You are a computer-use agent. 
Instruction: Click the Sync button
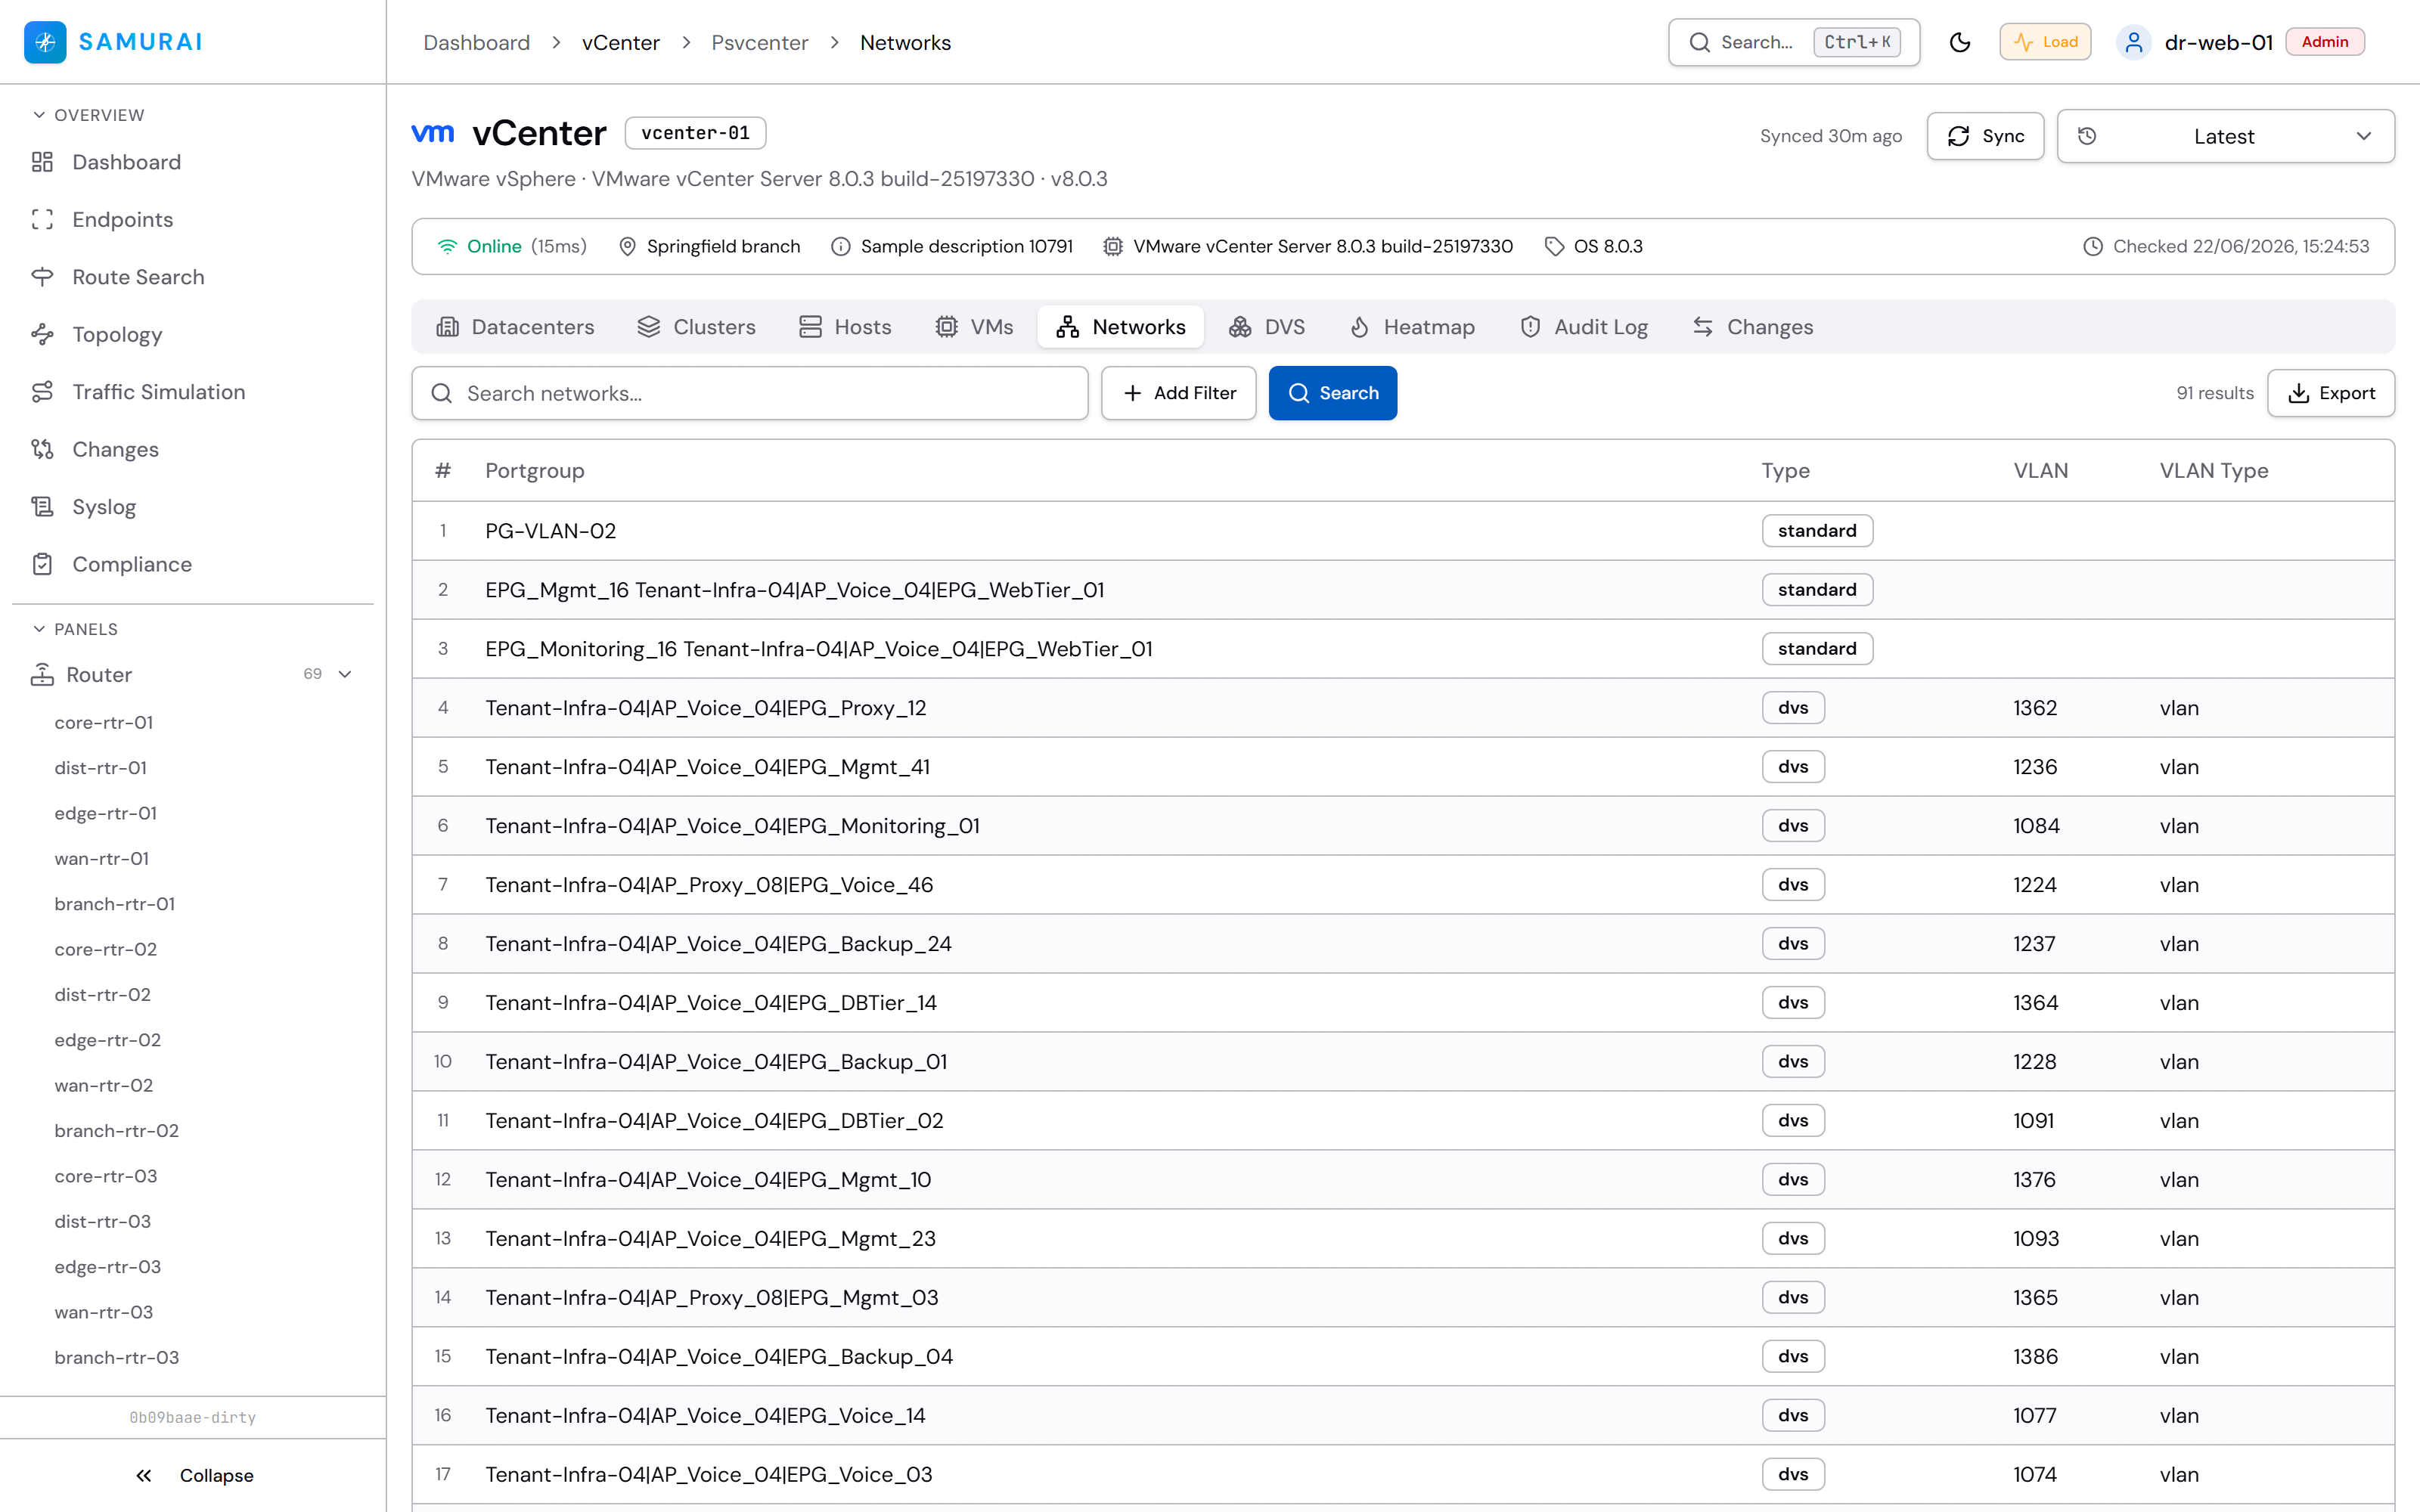(1985, 136)
